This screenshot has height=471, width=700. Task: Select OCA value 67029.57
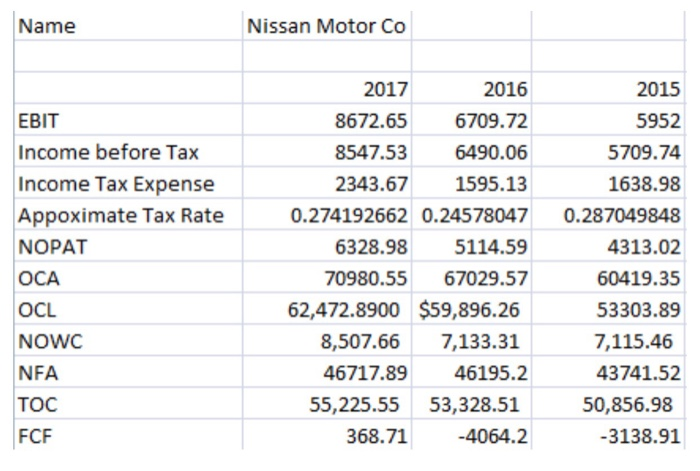coord(471,278)
